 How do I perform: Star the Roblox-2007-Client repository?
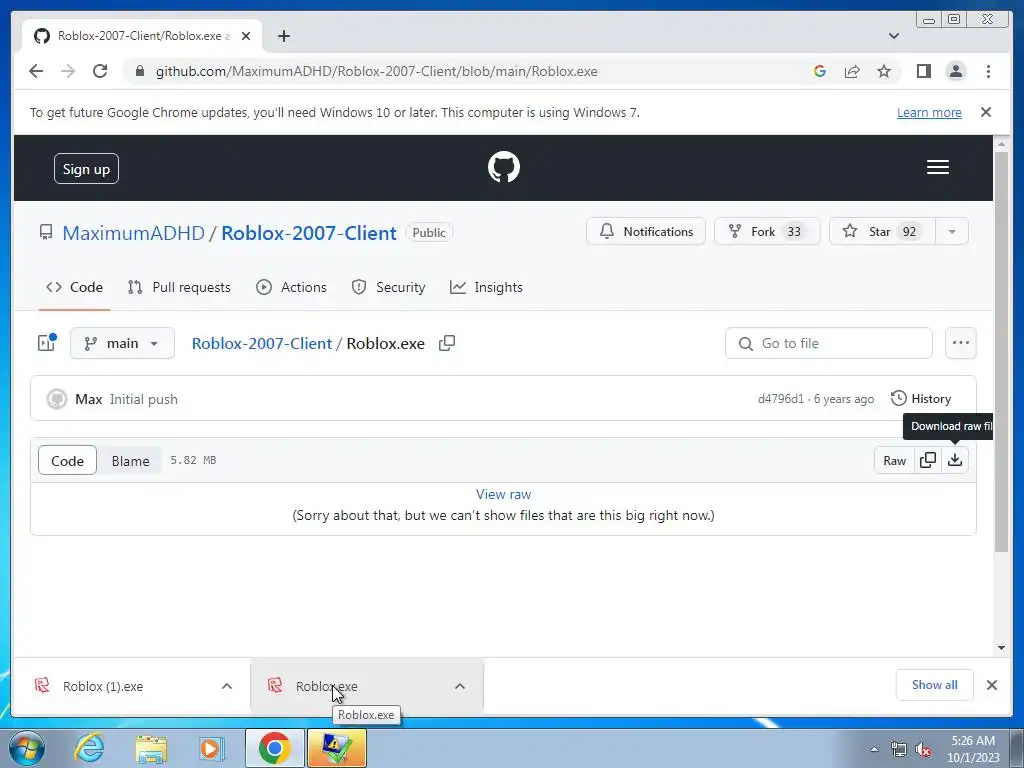(882, 232)
